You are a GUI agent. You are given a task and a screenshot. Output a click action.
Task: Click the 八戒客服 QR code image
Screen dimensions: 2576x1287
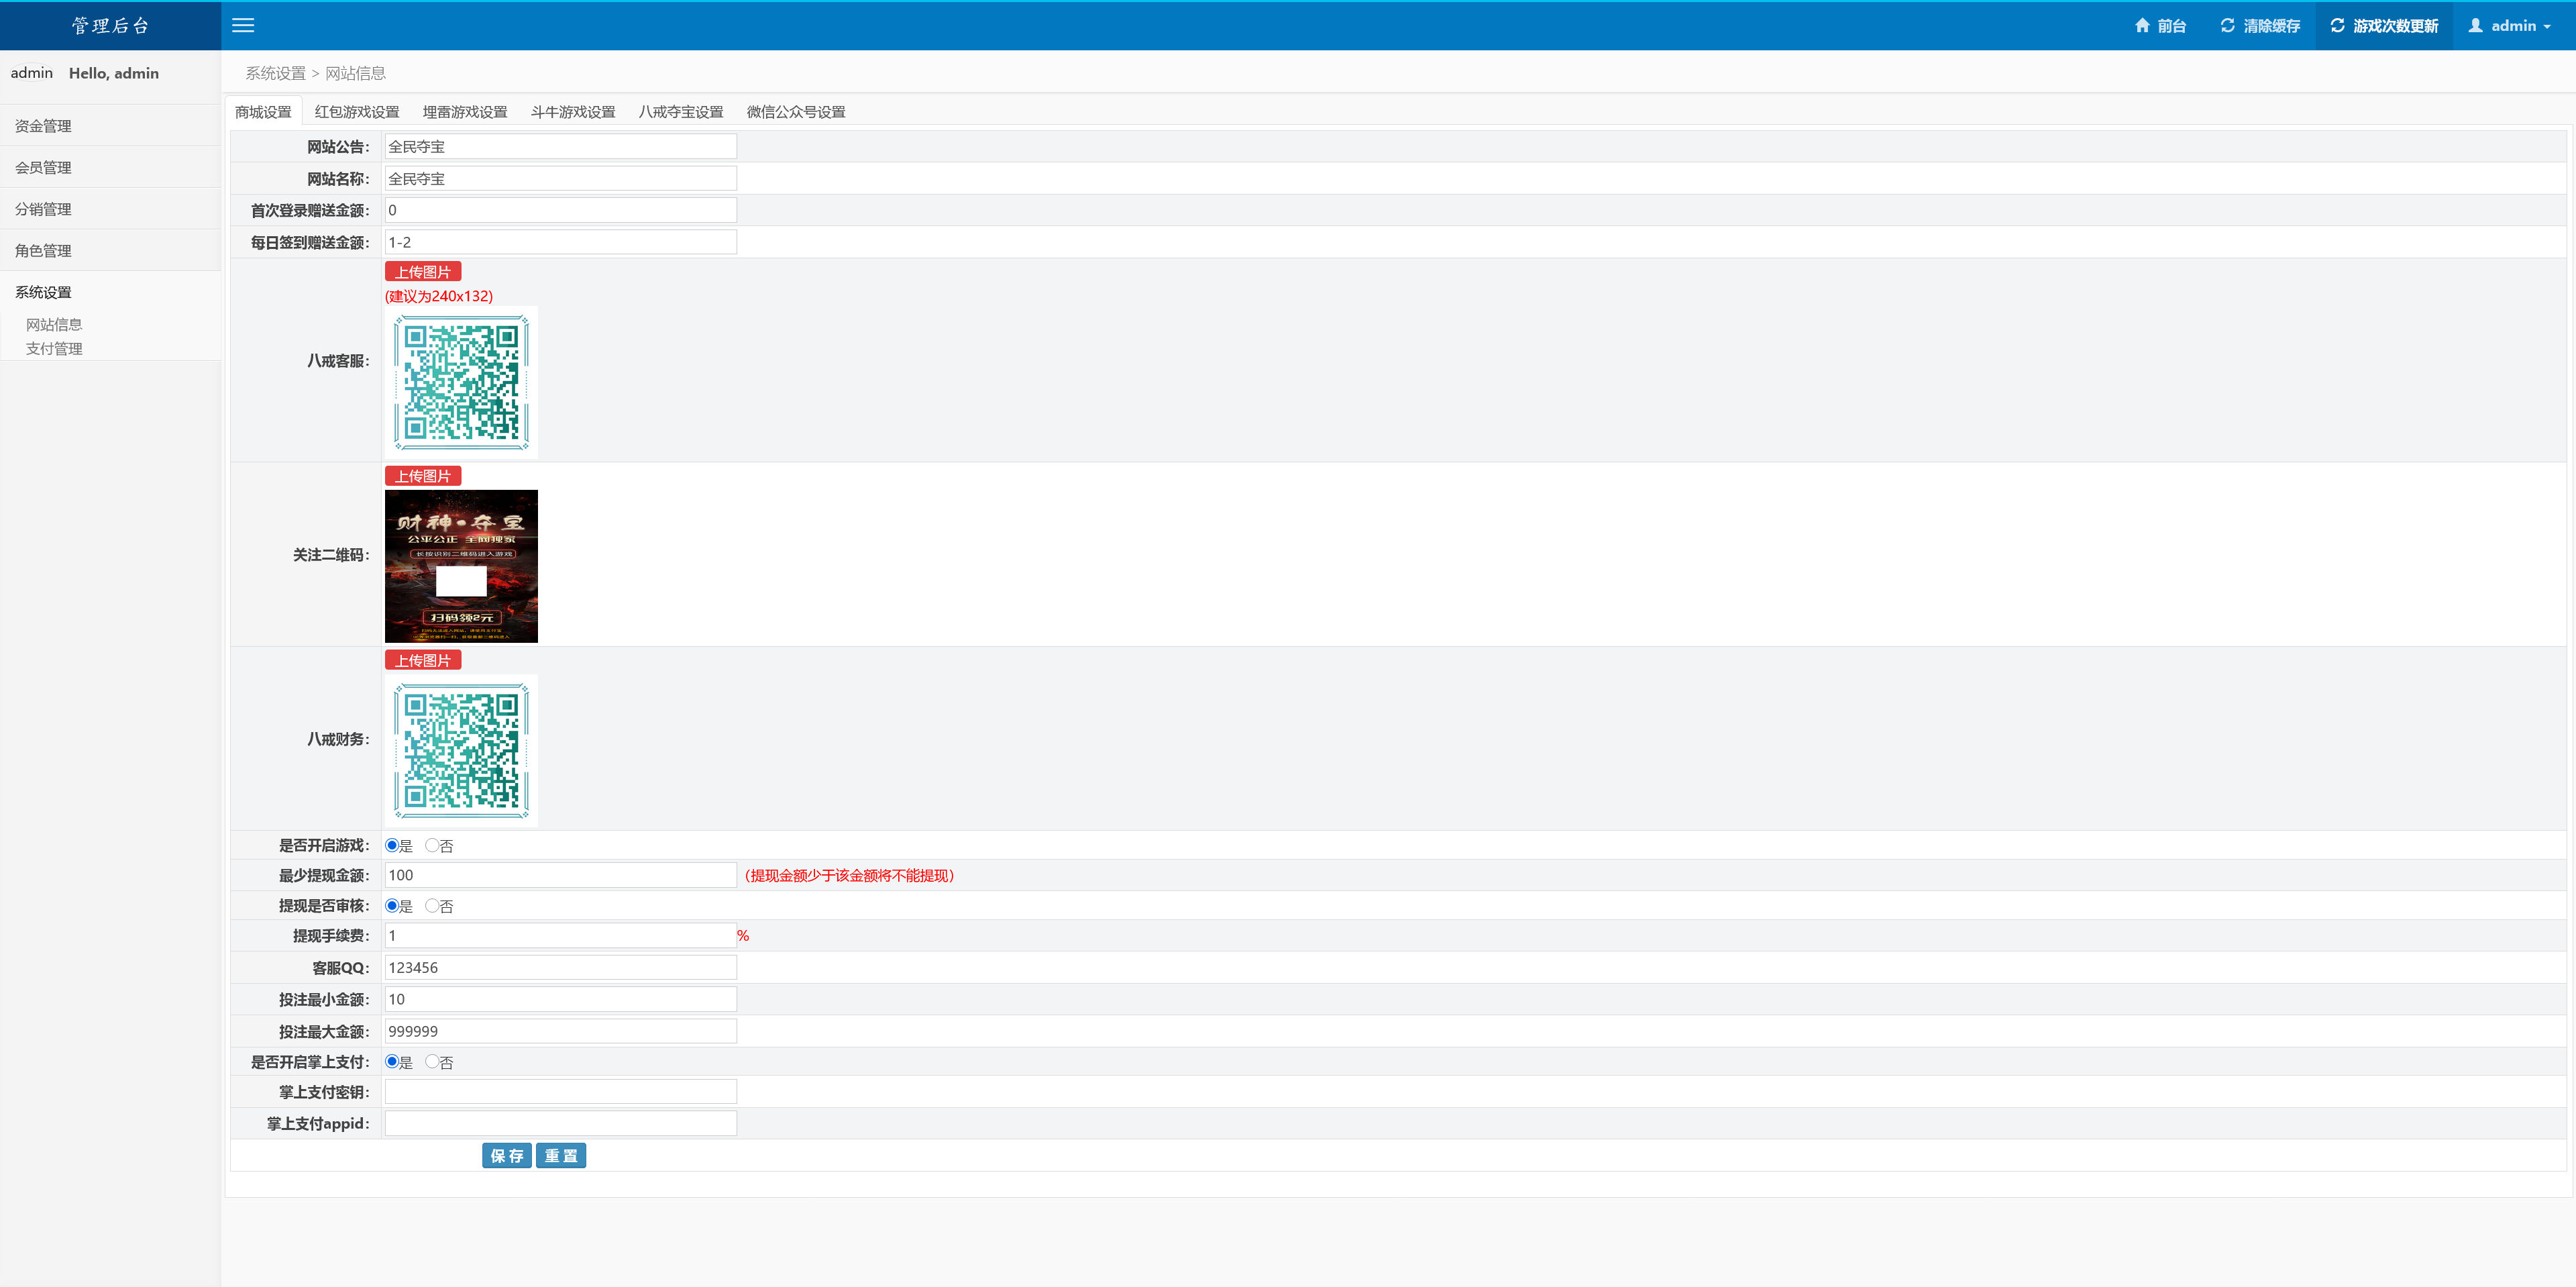click(x=461, y=383)
